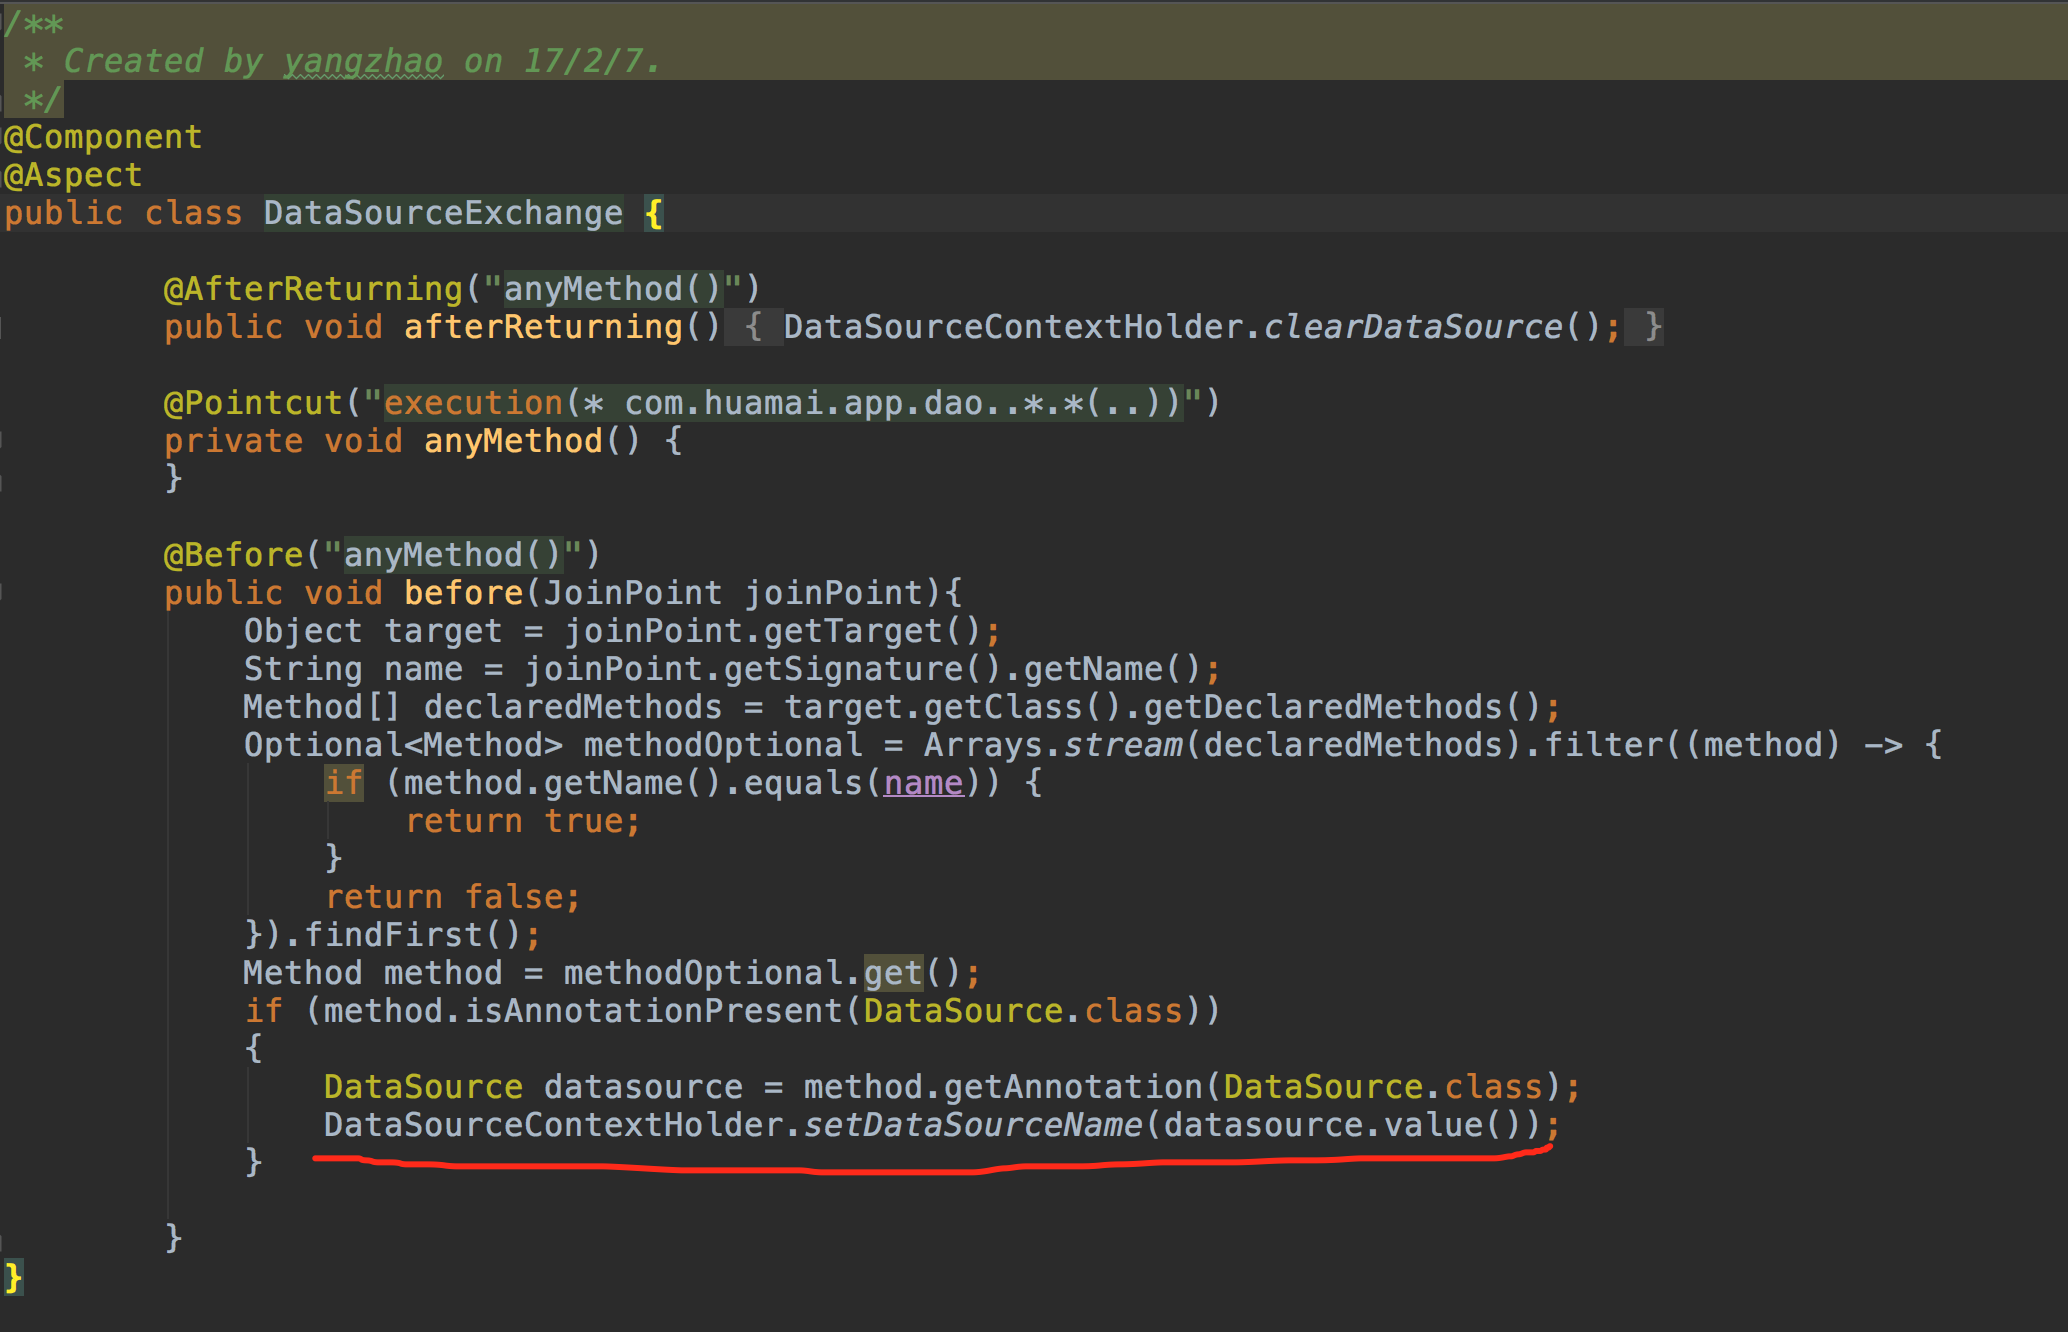2068x1332 pixels.
Task: Click the italic stream call on Arrays
Action: [1122, 745]
